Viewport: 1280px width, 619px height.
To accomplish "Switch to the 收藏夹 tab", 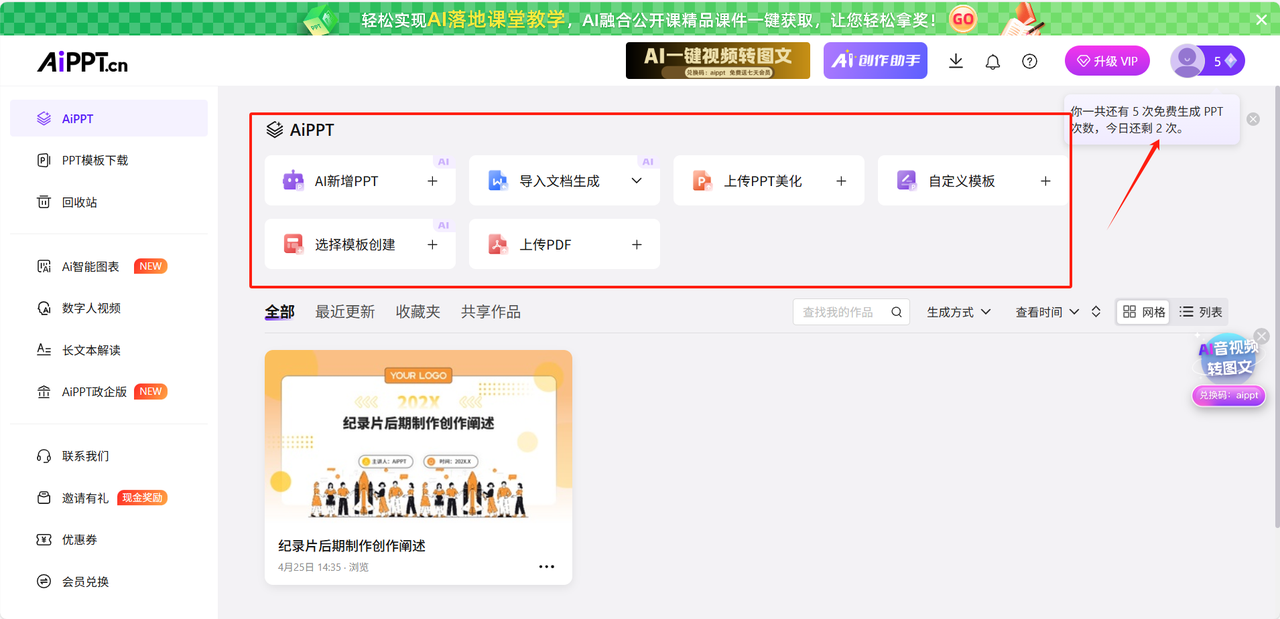I will coord(418,312).
